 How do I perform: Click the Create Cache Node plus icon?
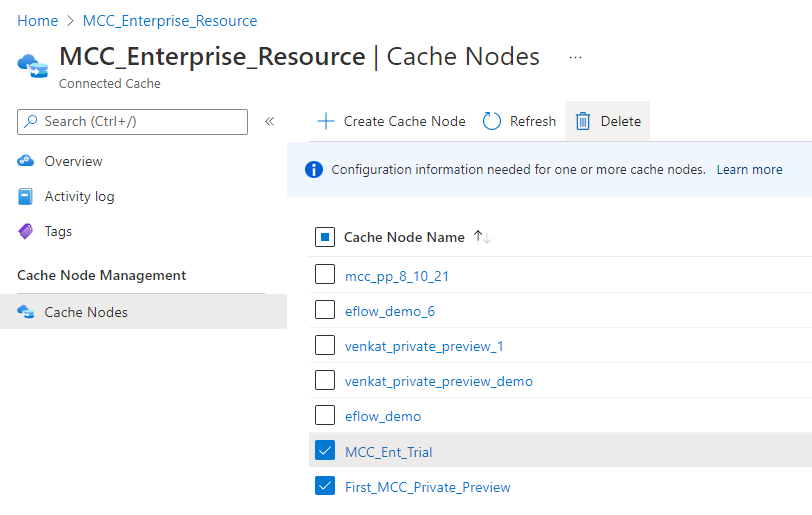click(325, 121)
